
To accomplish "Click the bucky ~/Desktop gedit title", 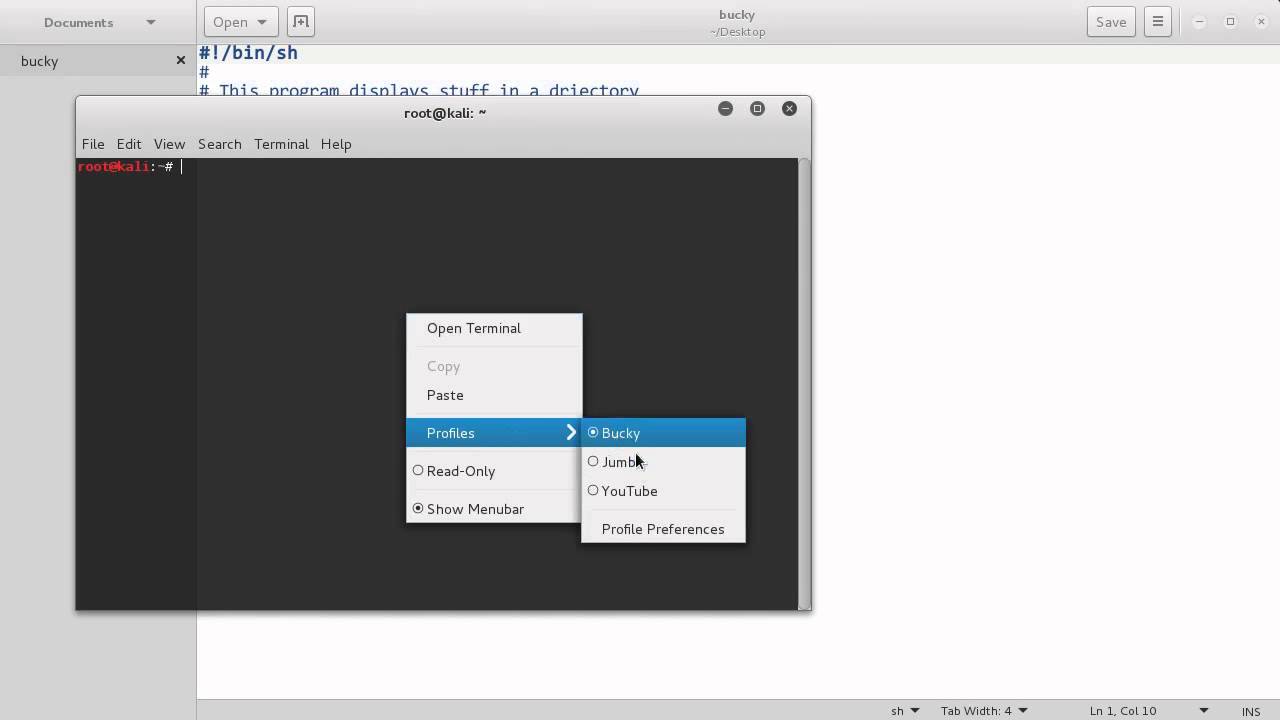I will (737, 22).
